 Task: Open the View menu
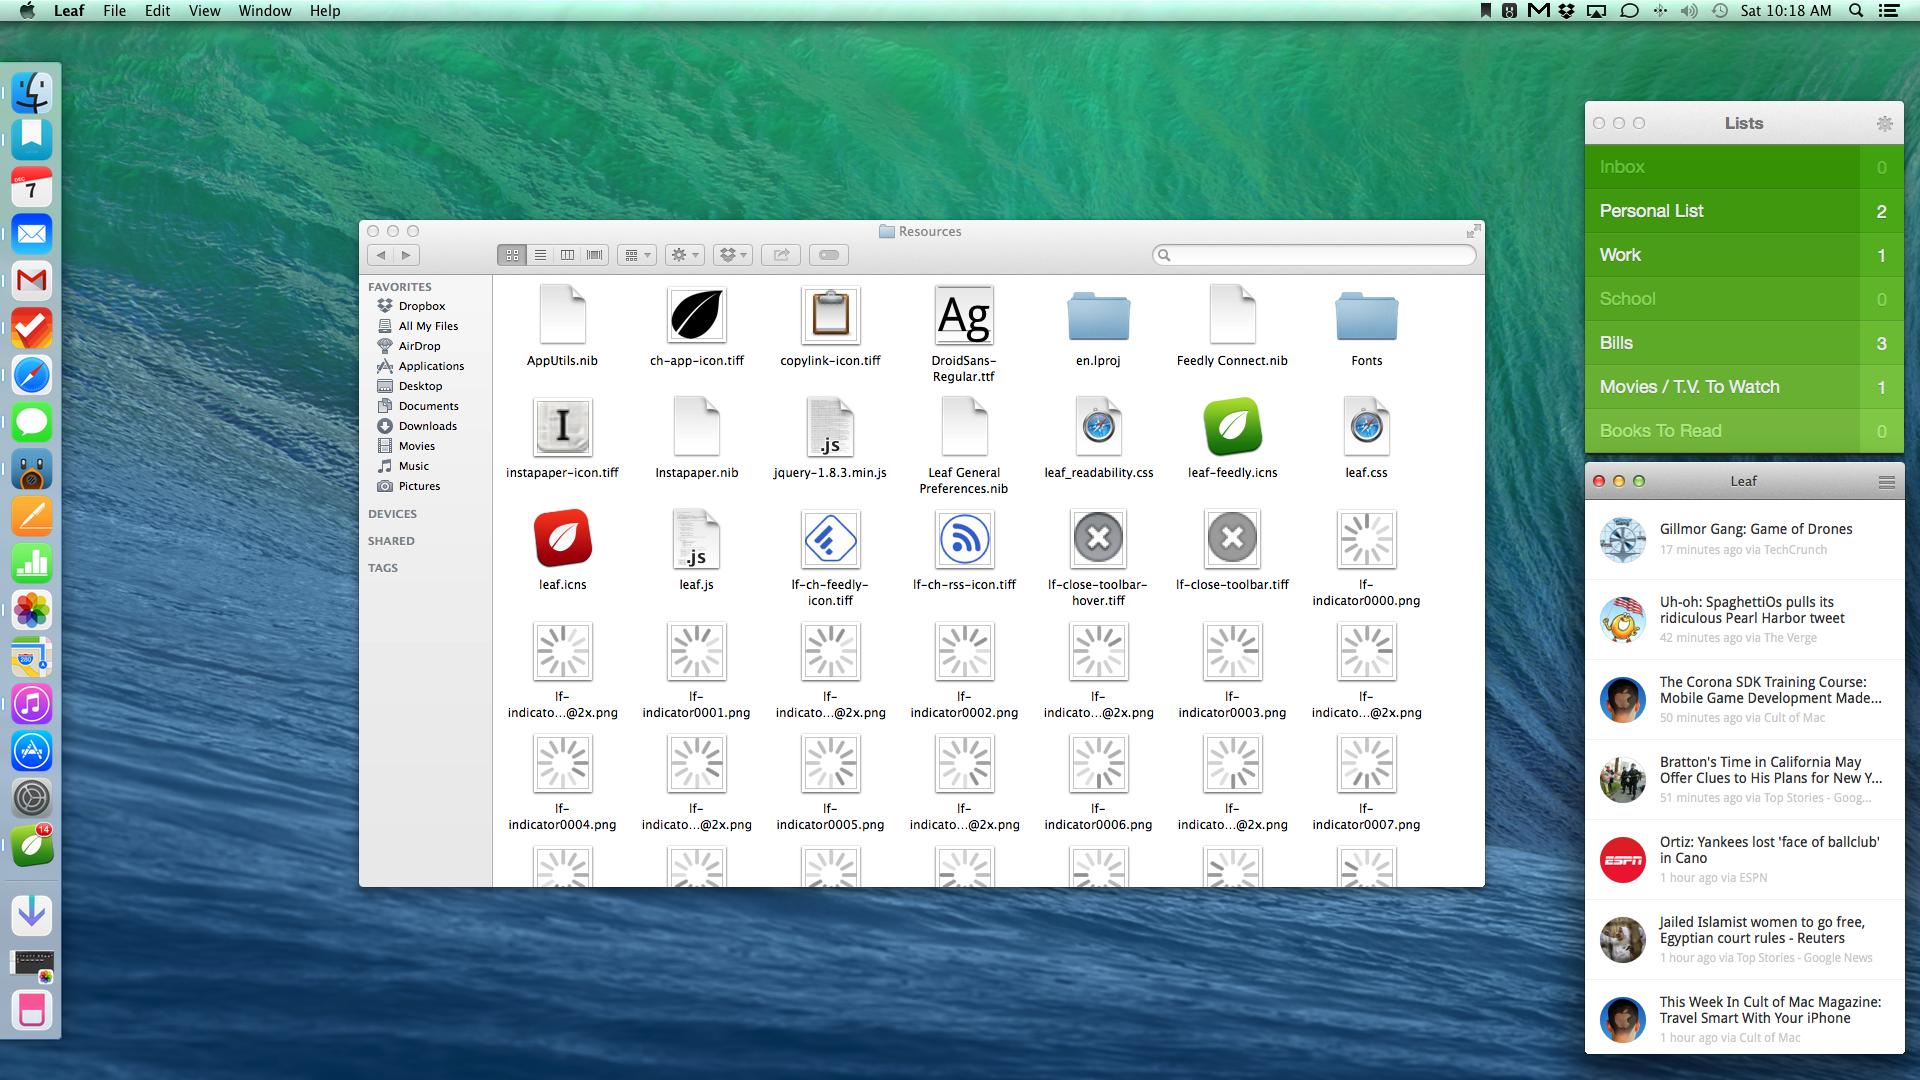pos(204,11)
